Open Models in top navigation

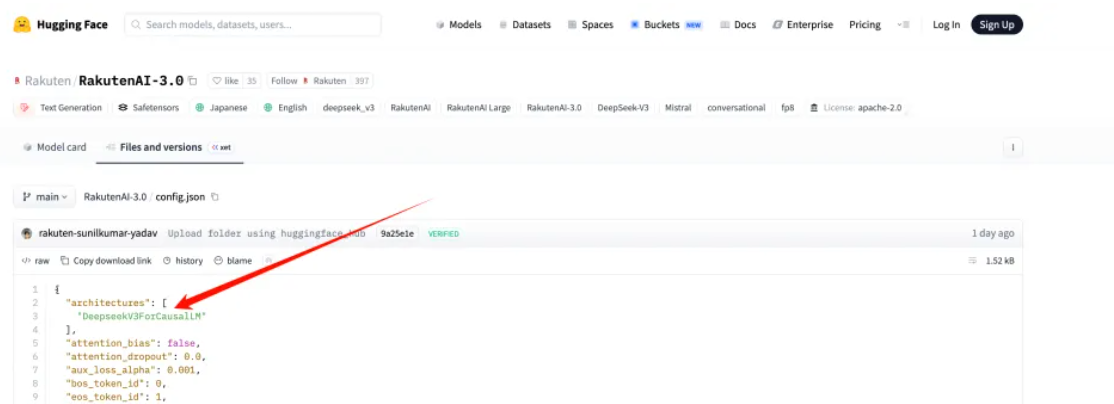click(459, 25)
